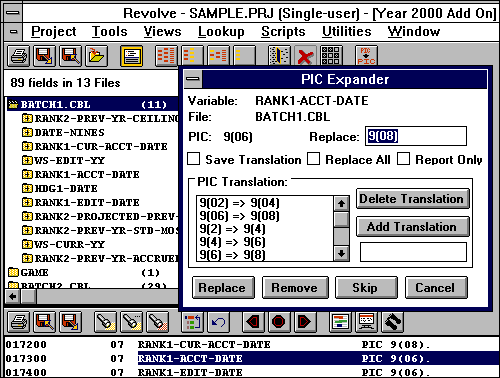The image size is (500, 378).
Task: Tick the Report Only checkbox
Action: pos(403,159)
